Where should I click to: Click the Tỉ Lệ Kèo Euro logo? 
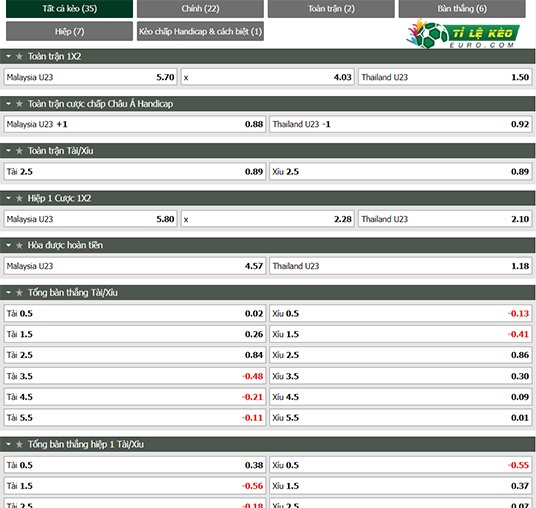(463, 34)
